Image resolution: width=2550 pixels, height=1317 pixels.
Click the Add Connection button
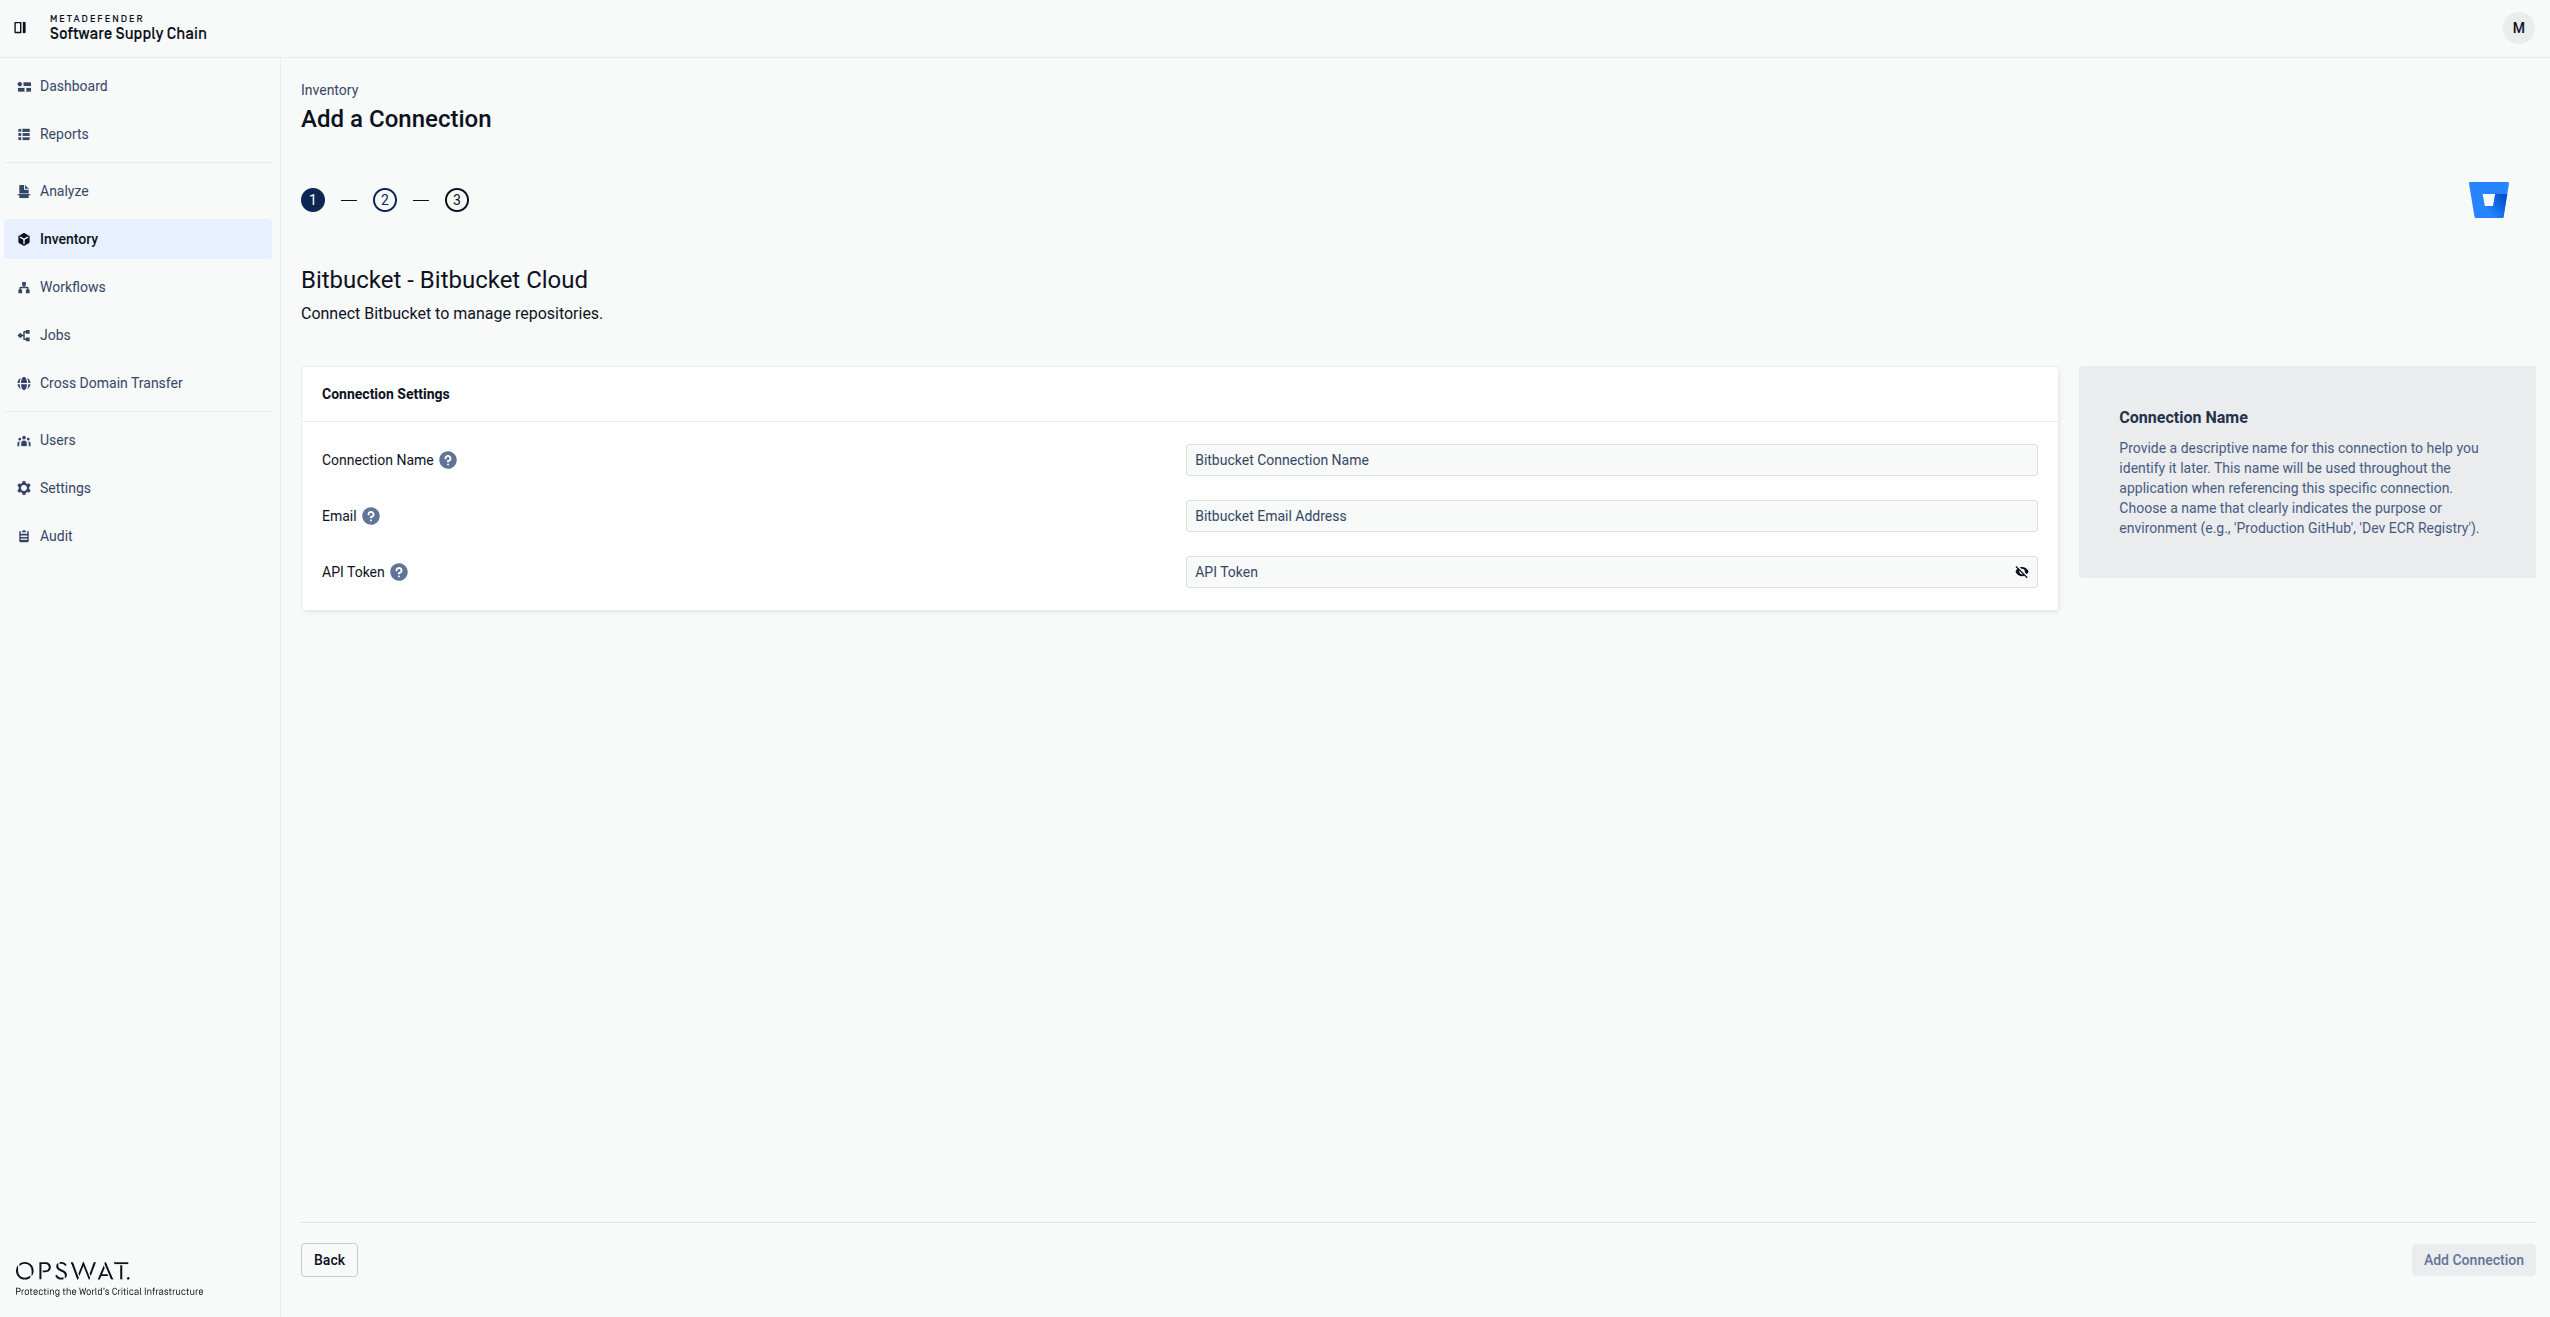[2473, 1260]
